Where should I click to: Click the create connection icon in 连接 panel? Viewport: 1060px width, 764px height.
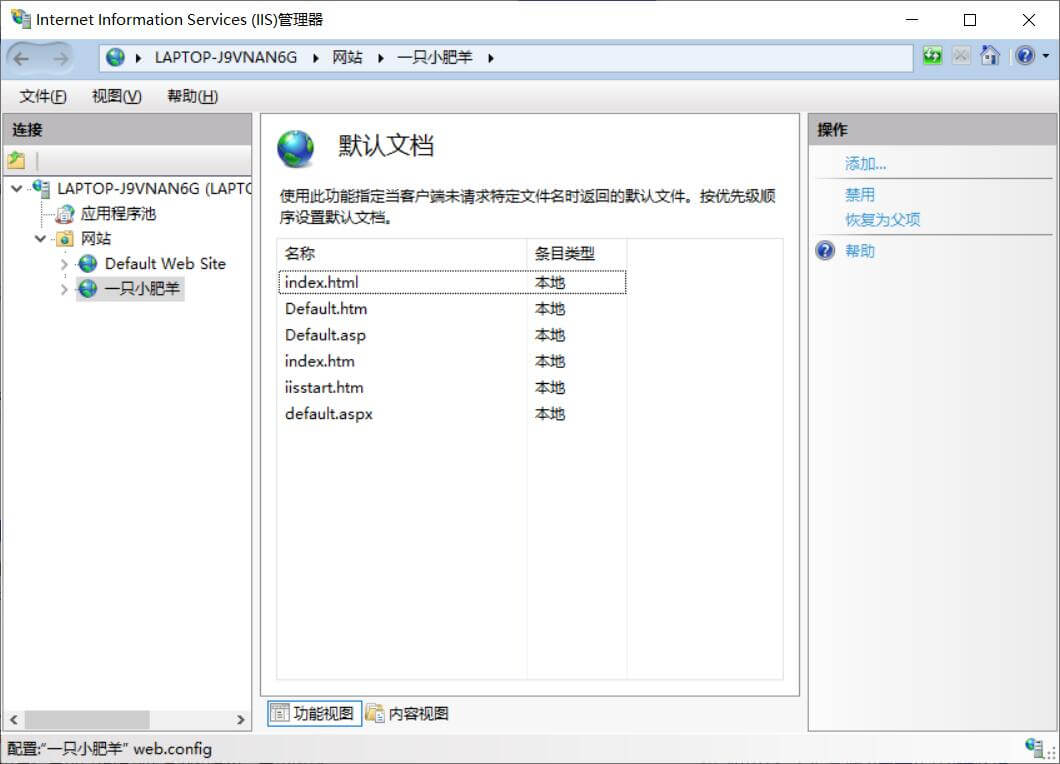[x=16, y=160]
